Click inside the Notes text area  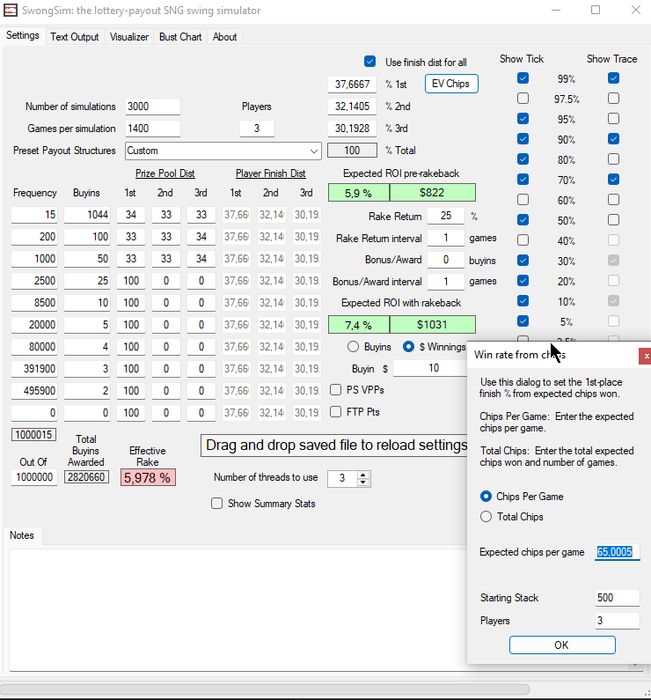point(237,609)
